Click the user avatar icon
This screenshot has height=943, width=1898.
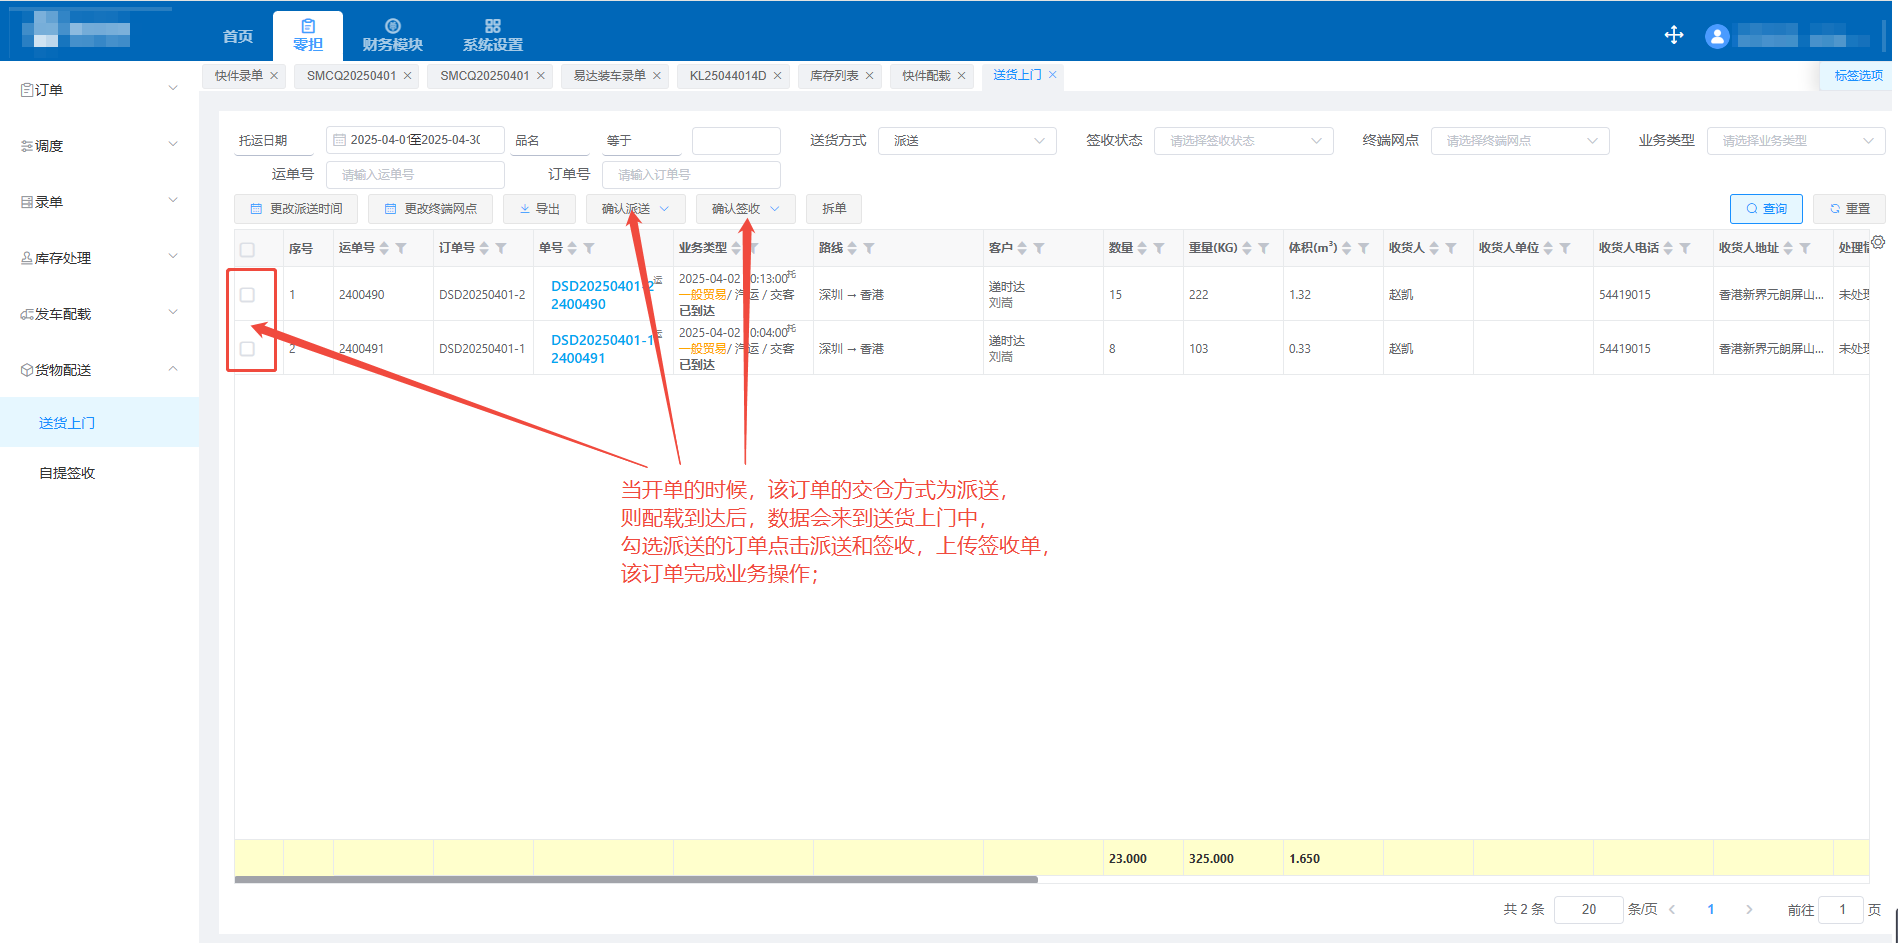click(1717, 37)
